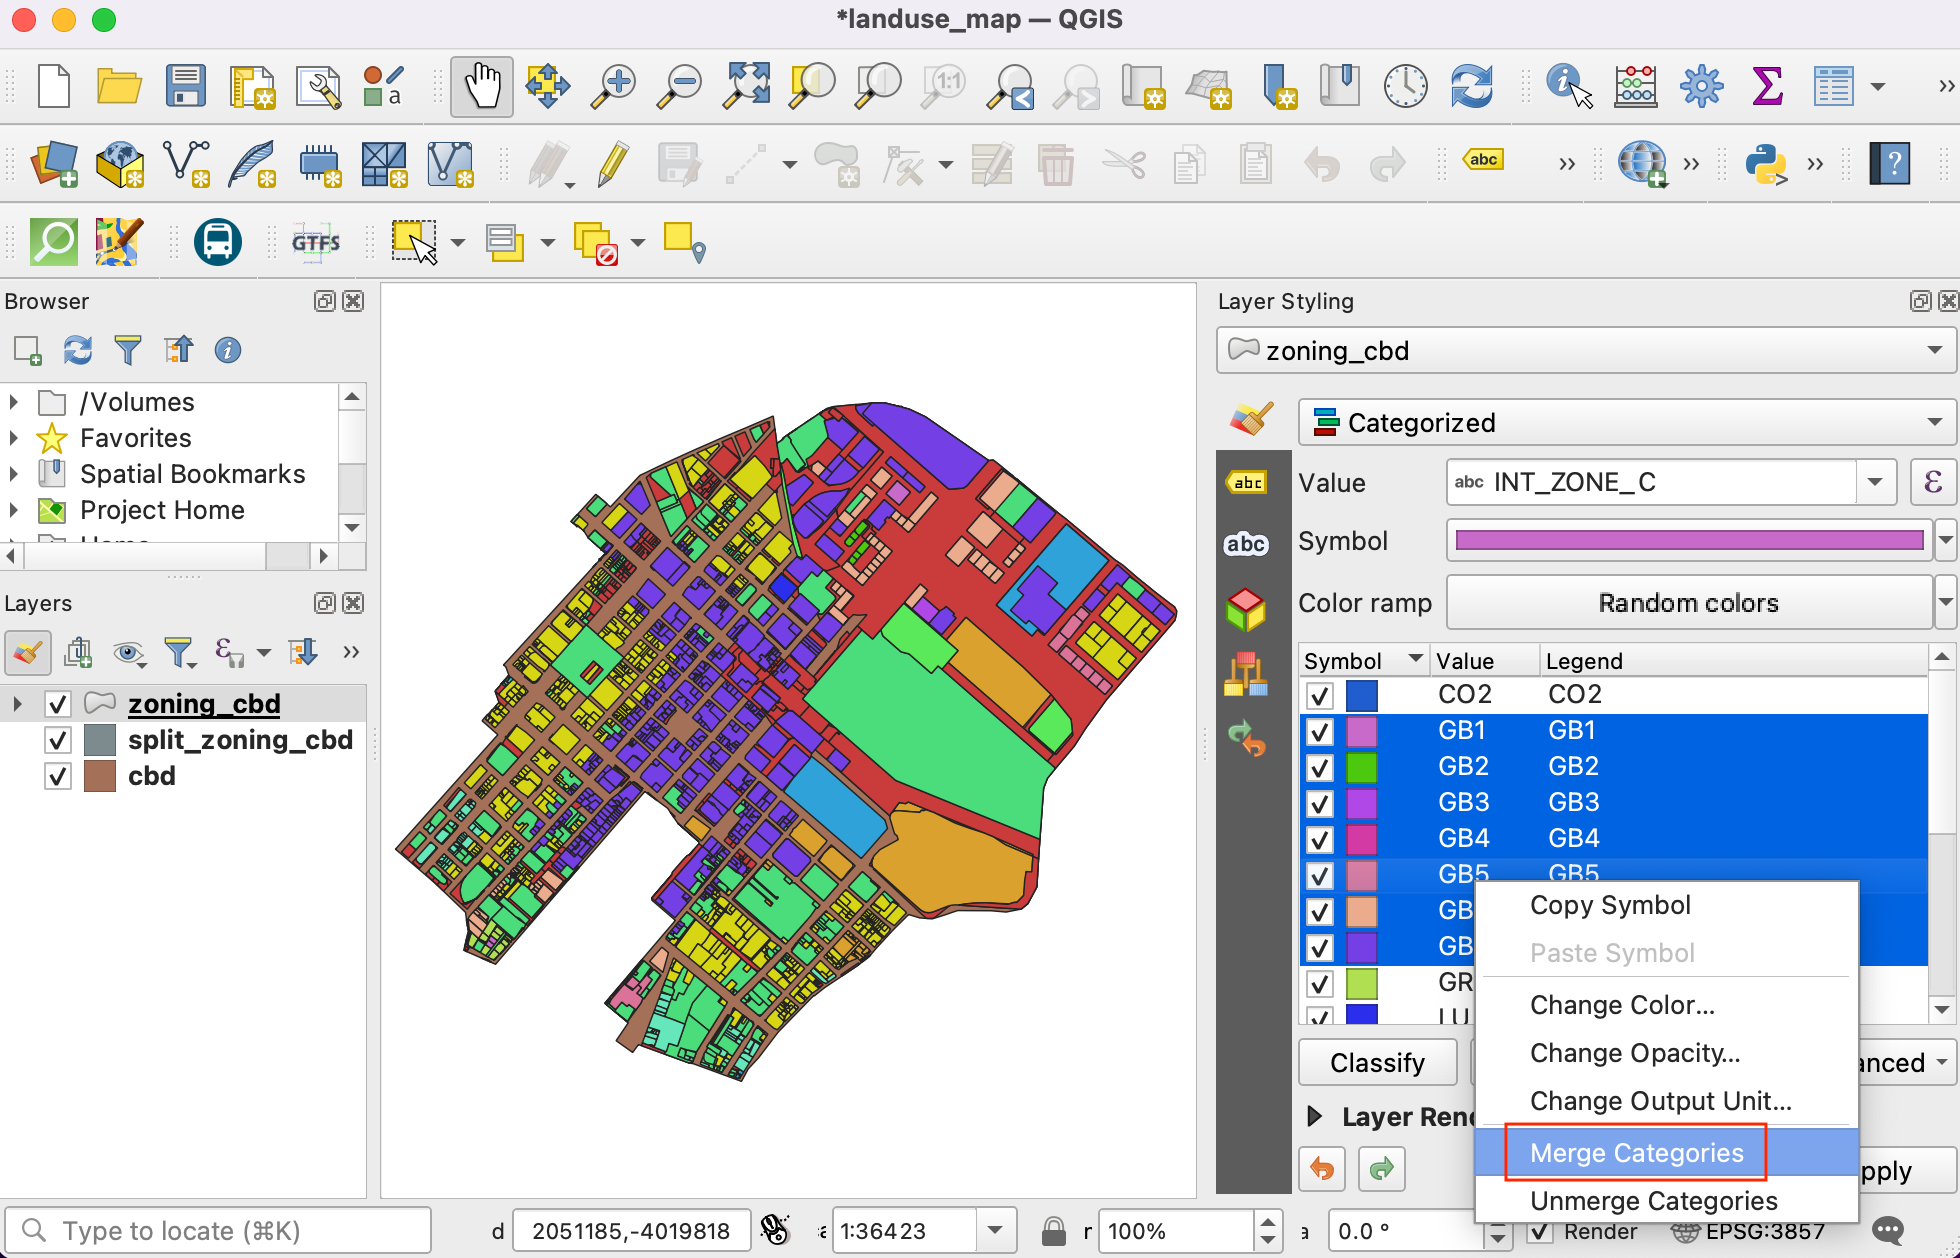Expand the zoning_cbd layer tree arrow
This screenshot has height=1258, width=1960.
(17, 704)
